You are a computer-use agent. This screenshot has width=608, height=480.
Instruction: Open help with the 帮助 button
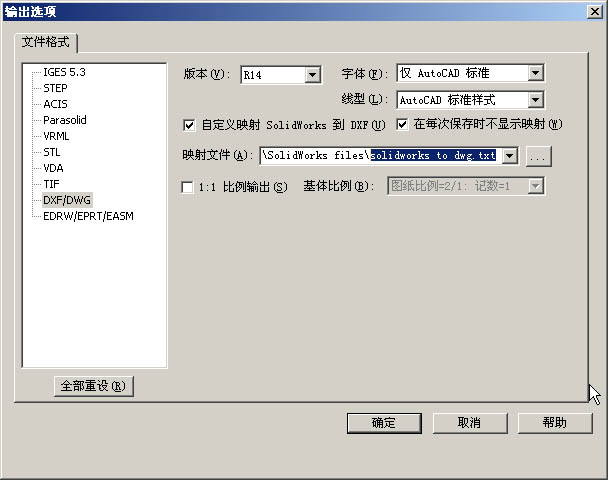pyautogui.click(x=555, y=423)
